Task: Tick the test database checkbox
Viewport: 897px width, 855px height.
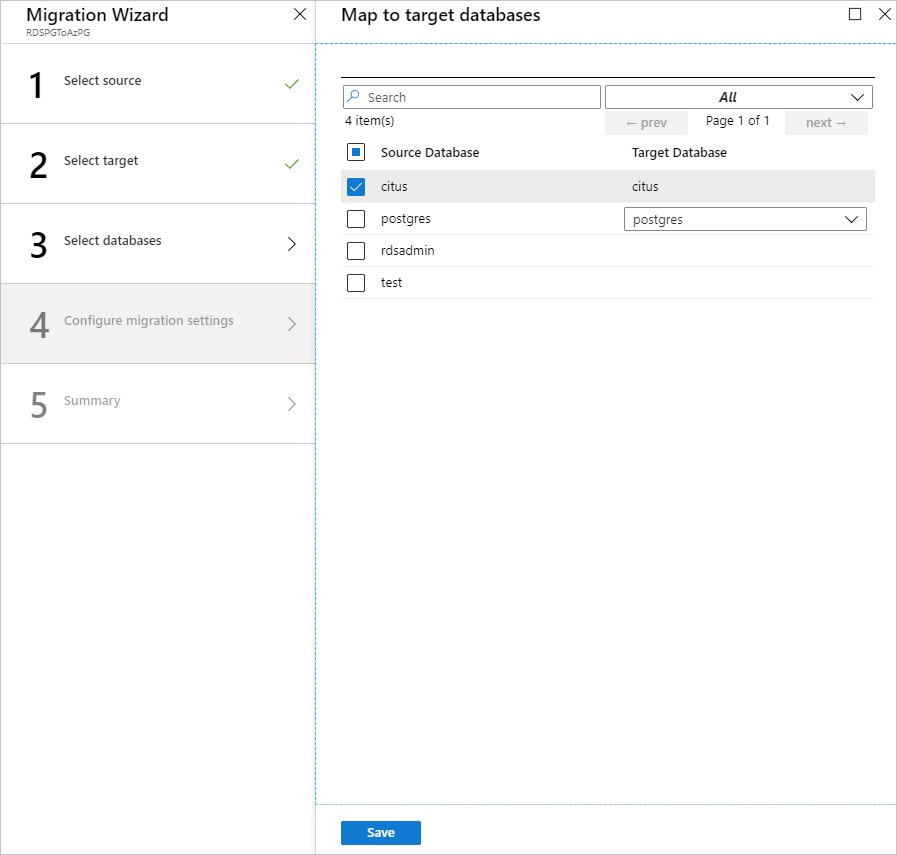Action: 356,283
